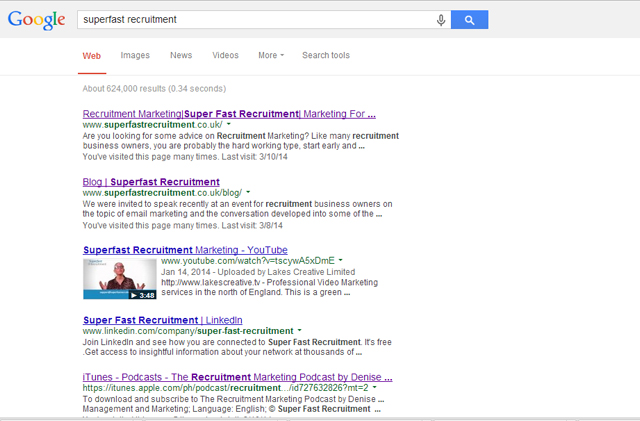This screenshot has width=640, height=421.
Task: Click the Google logo
Action: coord(36,20)
